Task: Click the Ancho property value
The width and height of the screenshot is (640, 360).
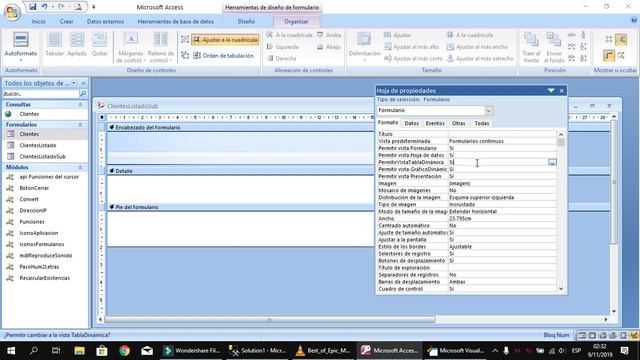Action: [502, 219]
